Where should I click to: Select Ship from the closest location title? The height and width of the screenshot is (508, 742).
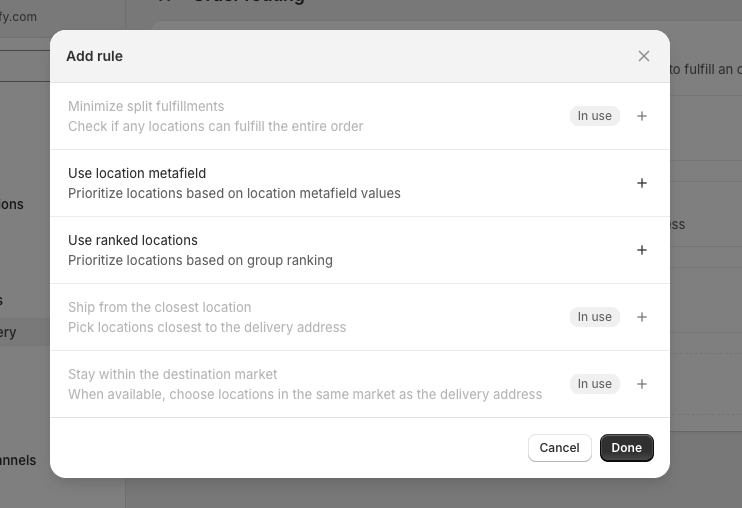(159, 307)
